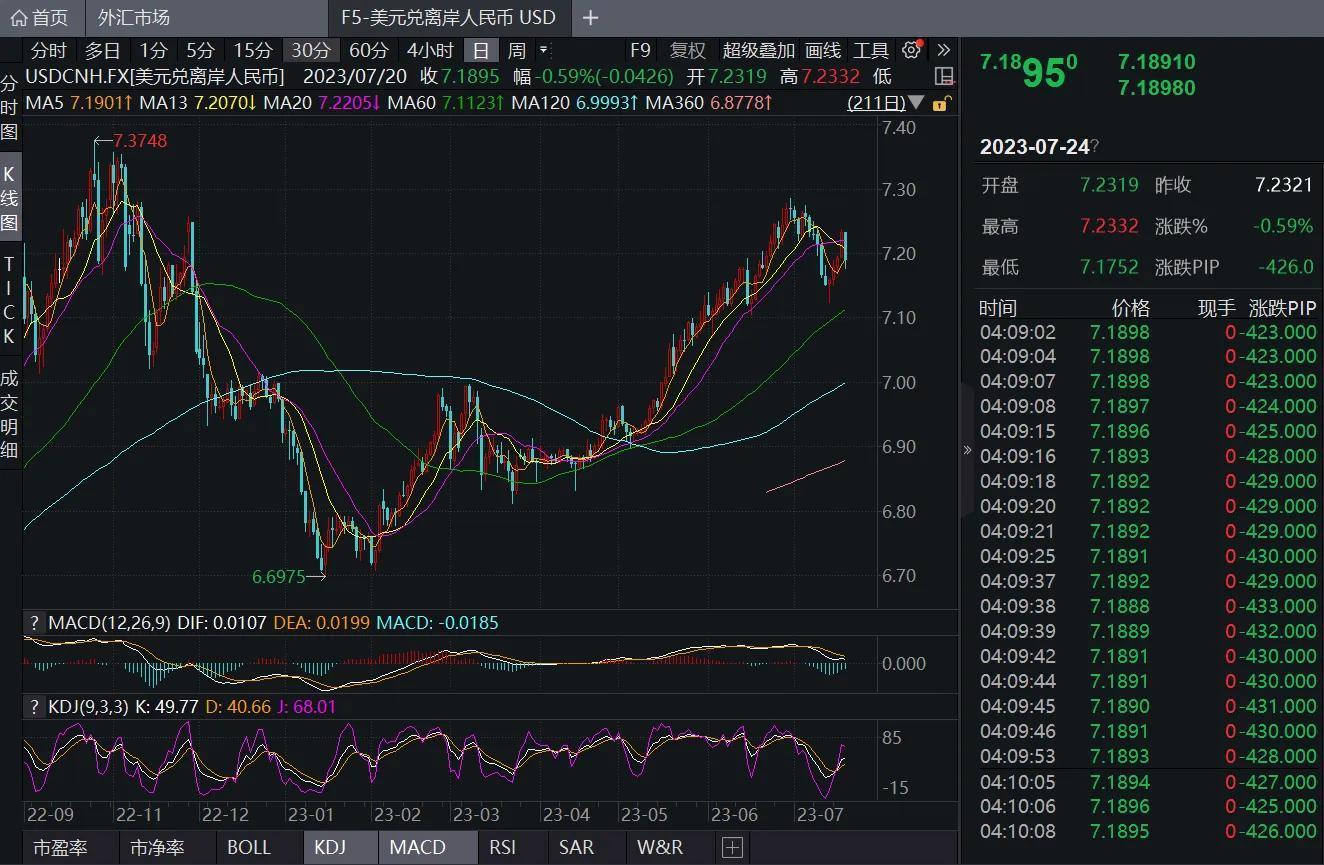This screenshot has width=1324, height=865.
Task: Expand the period dropdown arrow after 周
Action: click(x=544, y=50)
